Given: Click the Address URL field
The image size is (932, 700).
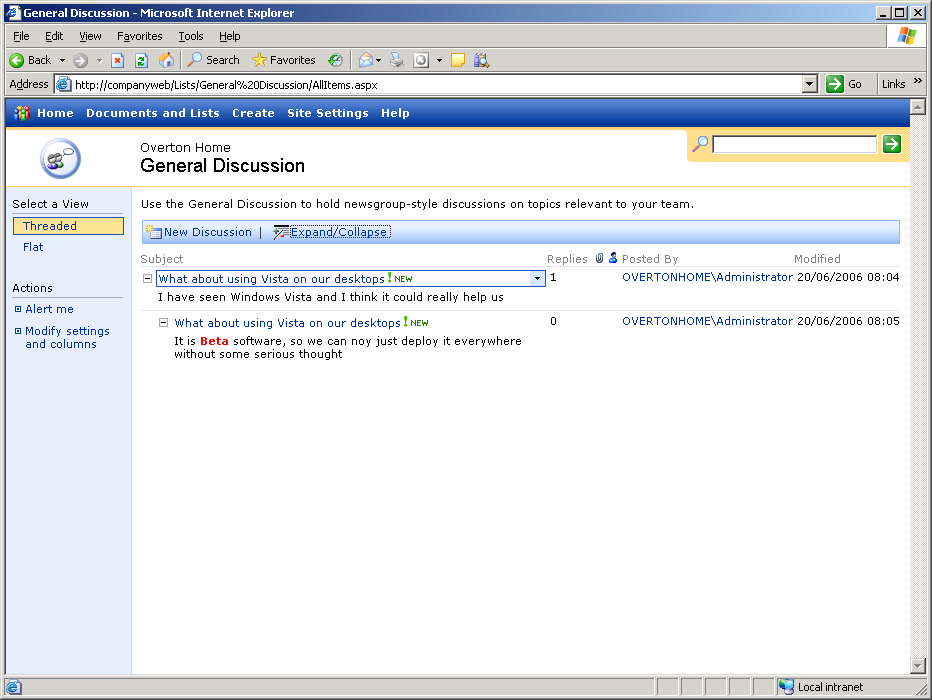Looking at the screenshot, I should click(x=437, y=84).
